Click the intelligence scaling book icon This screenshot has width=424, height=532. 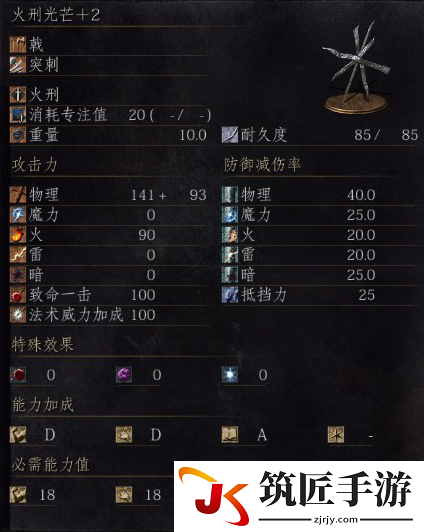coord(230,435)
